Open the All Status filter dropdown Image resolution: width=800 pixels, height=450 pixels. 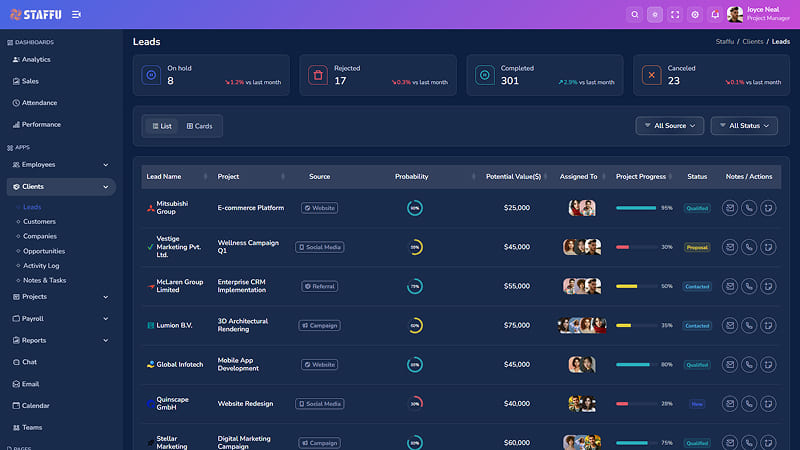[744, 126]
